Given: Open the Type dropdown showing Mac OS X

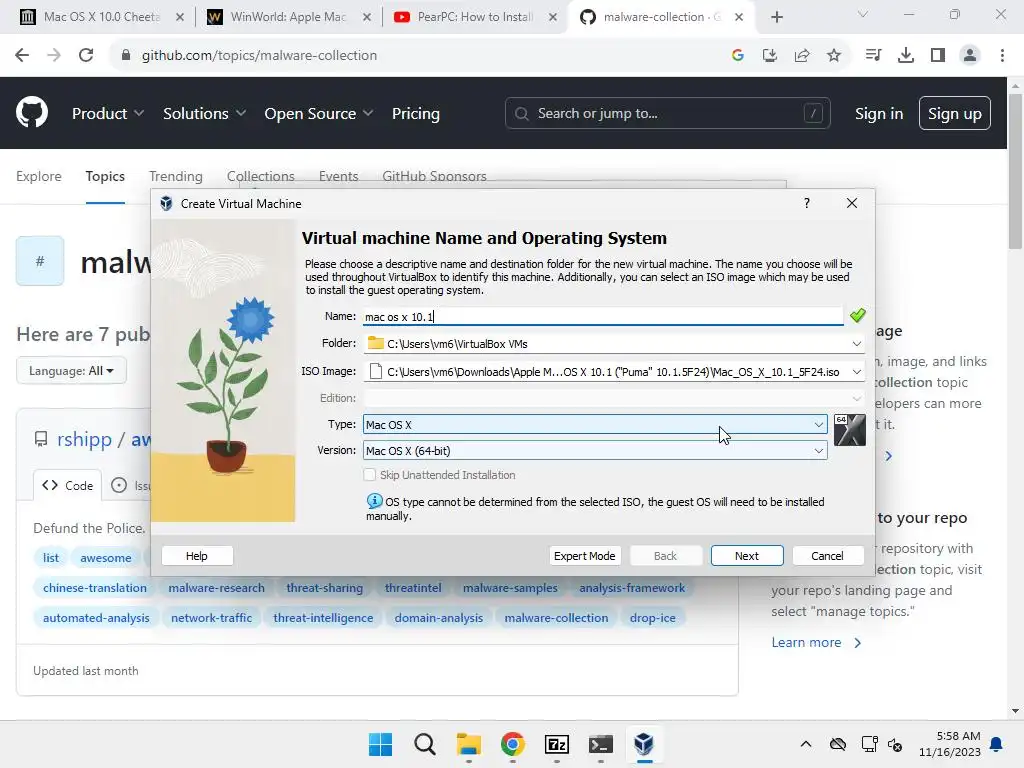Looking at the screenshot, I should 595,424.
